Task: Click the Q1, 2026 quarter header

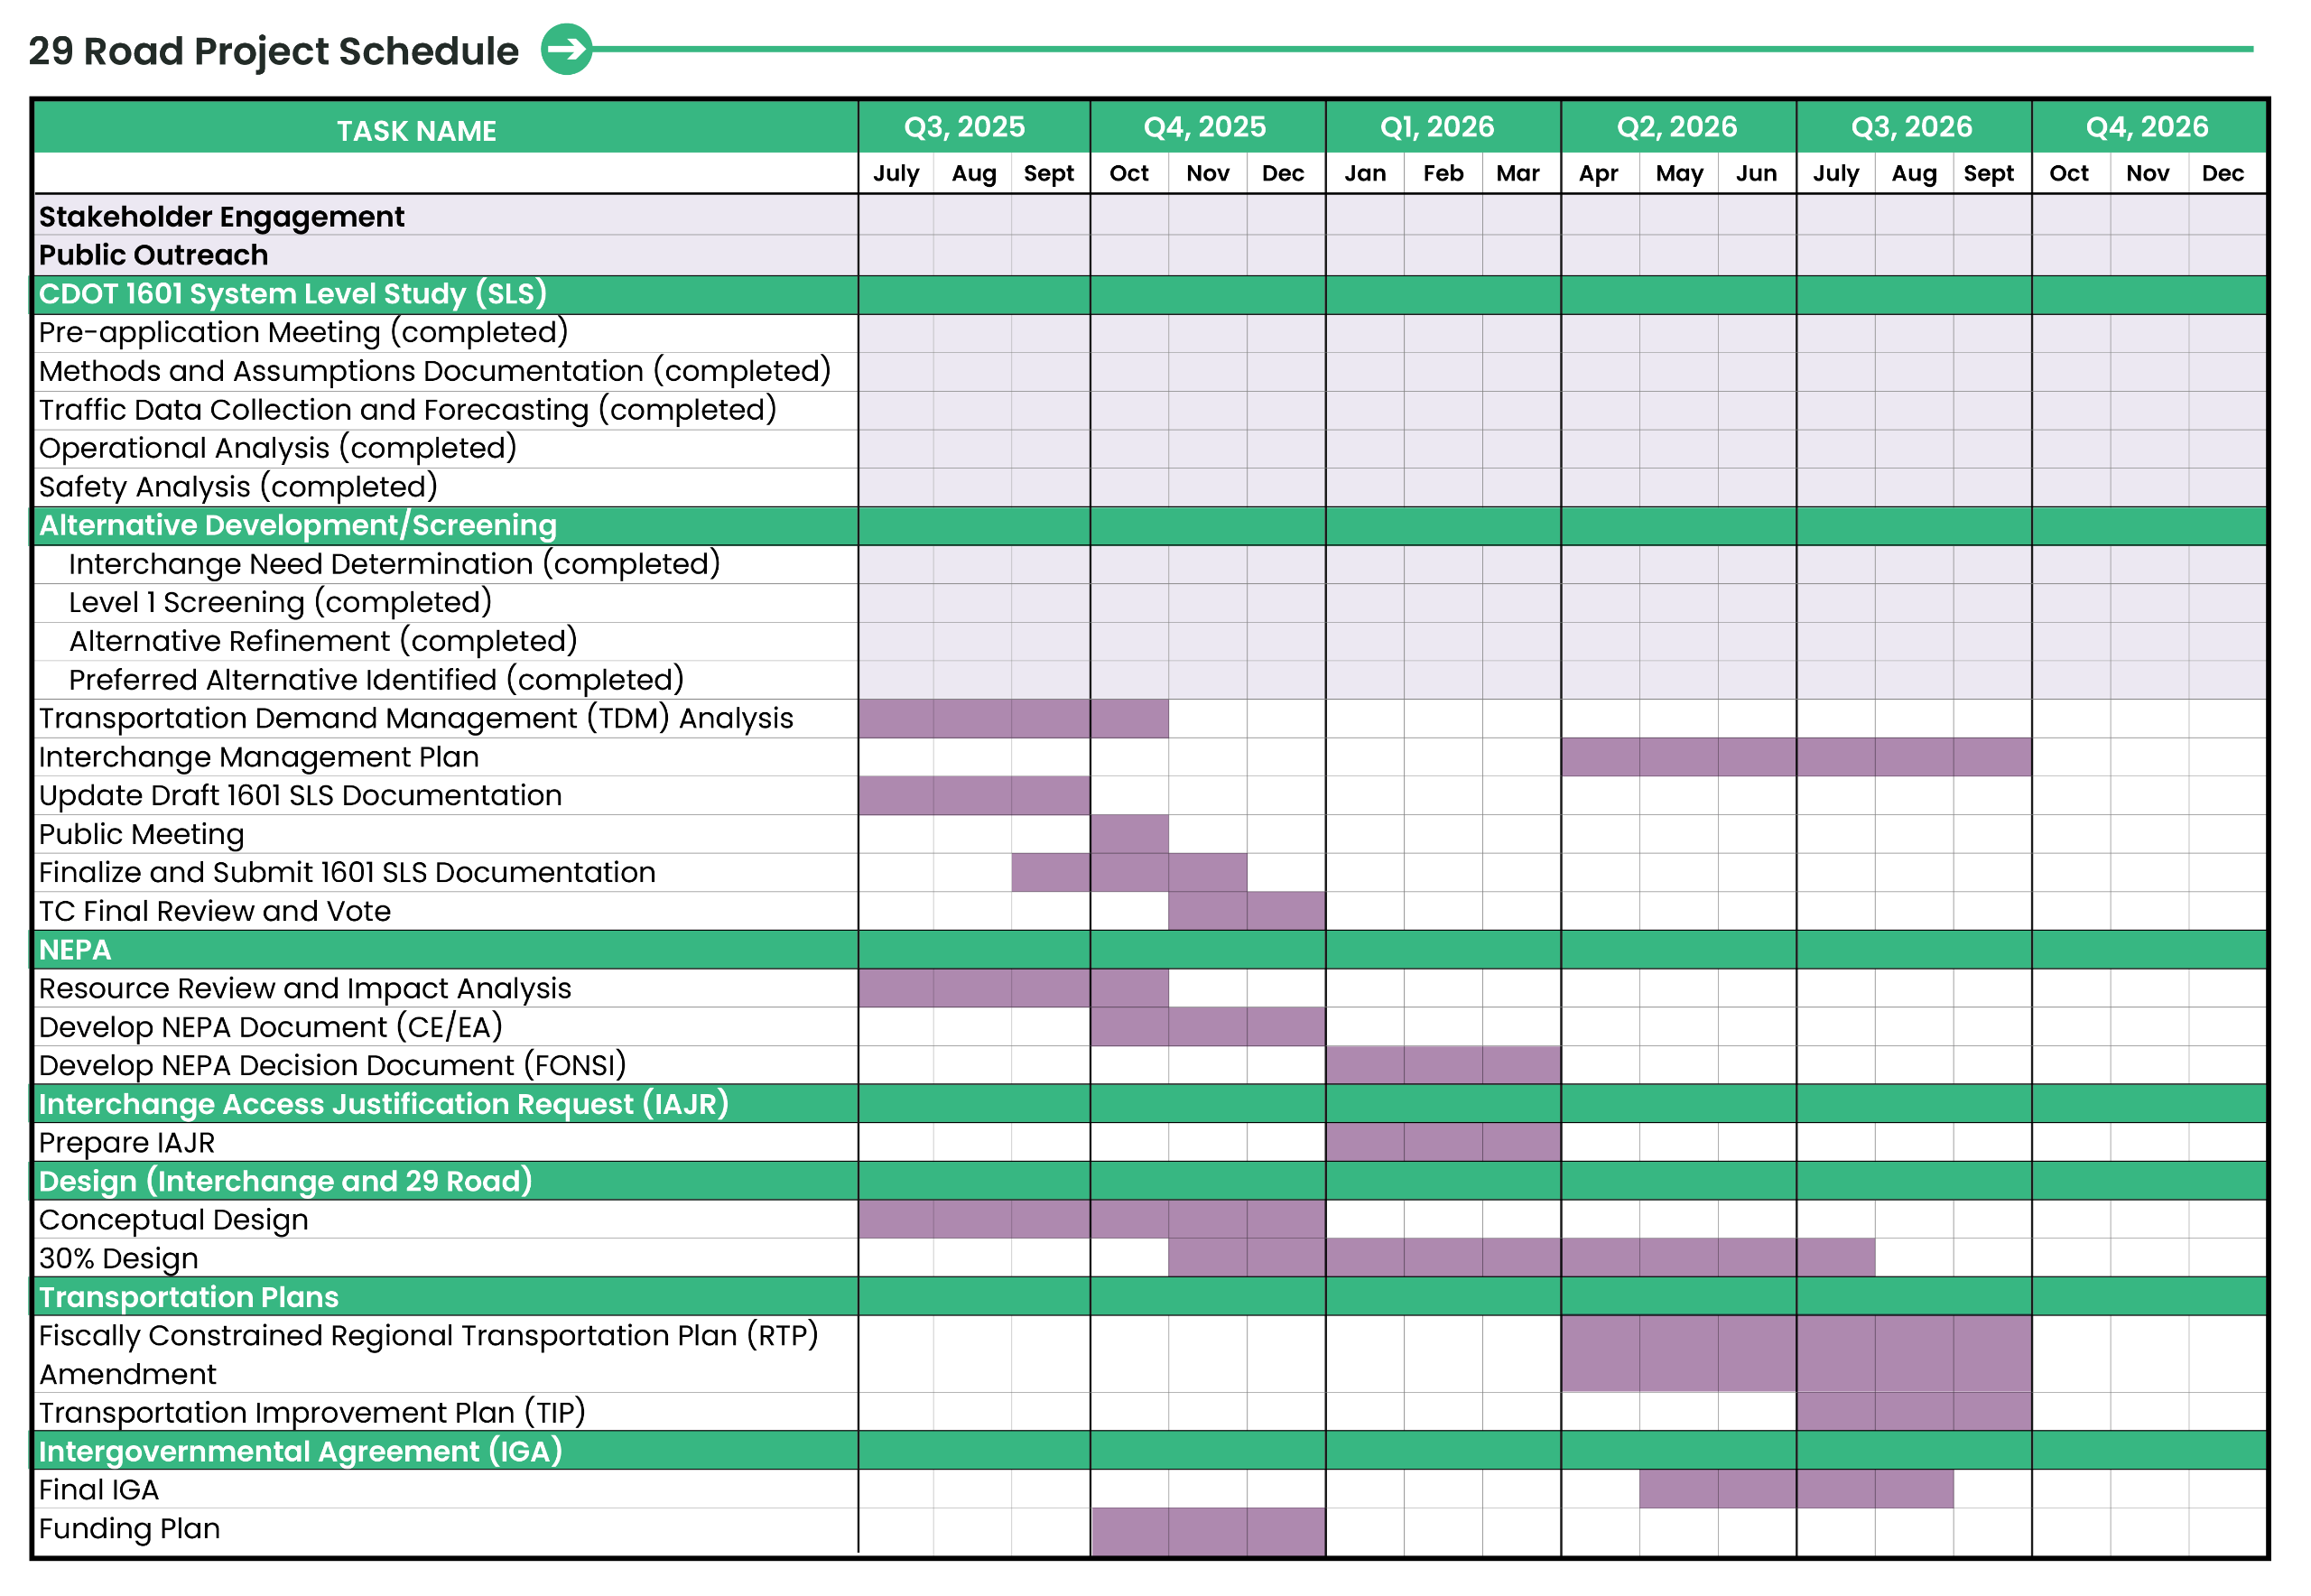Action: 1436,127
